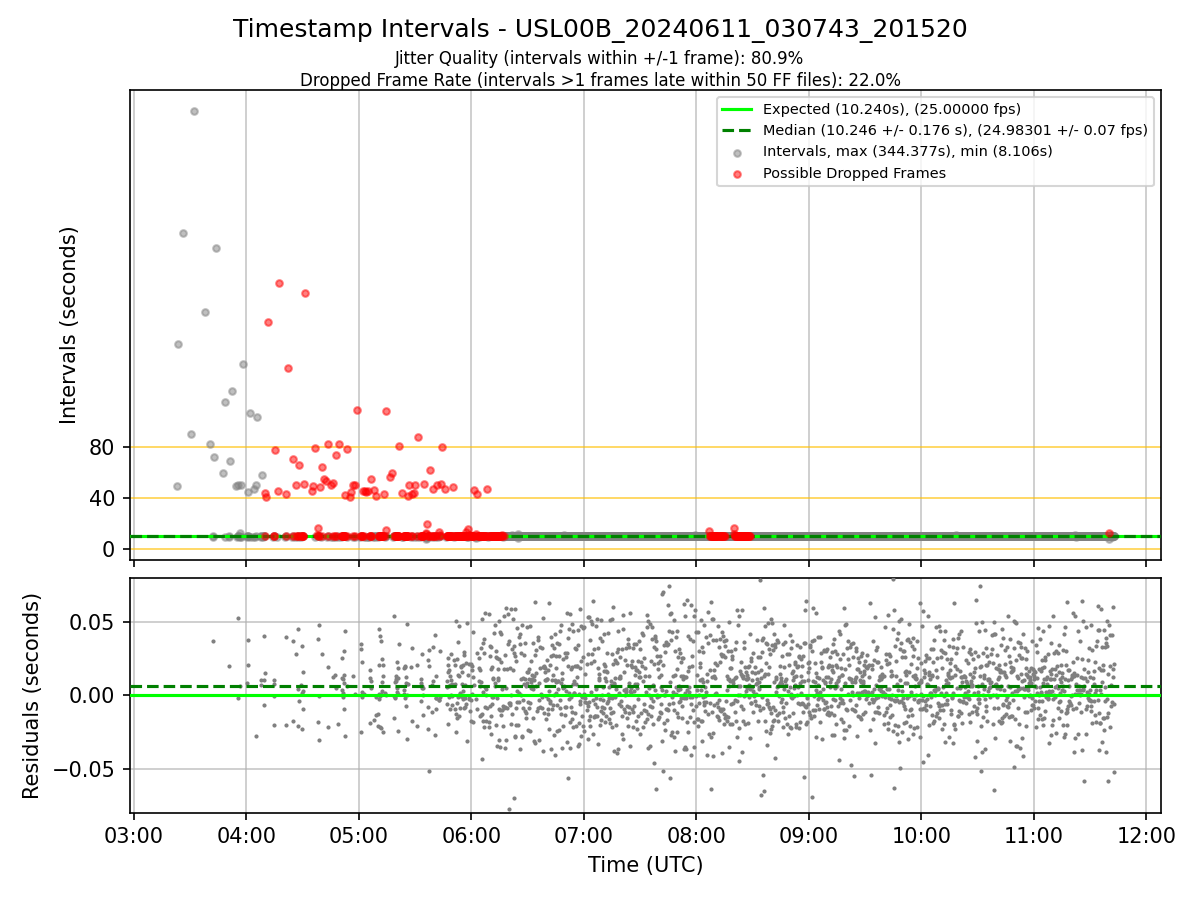Click the '03:00' time tick label
The height and width of the screenshot is (900, 1200).
point(134,834)
